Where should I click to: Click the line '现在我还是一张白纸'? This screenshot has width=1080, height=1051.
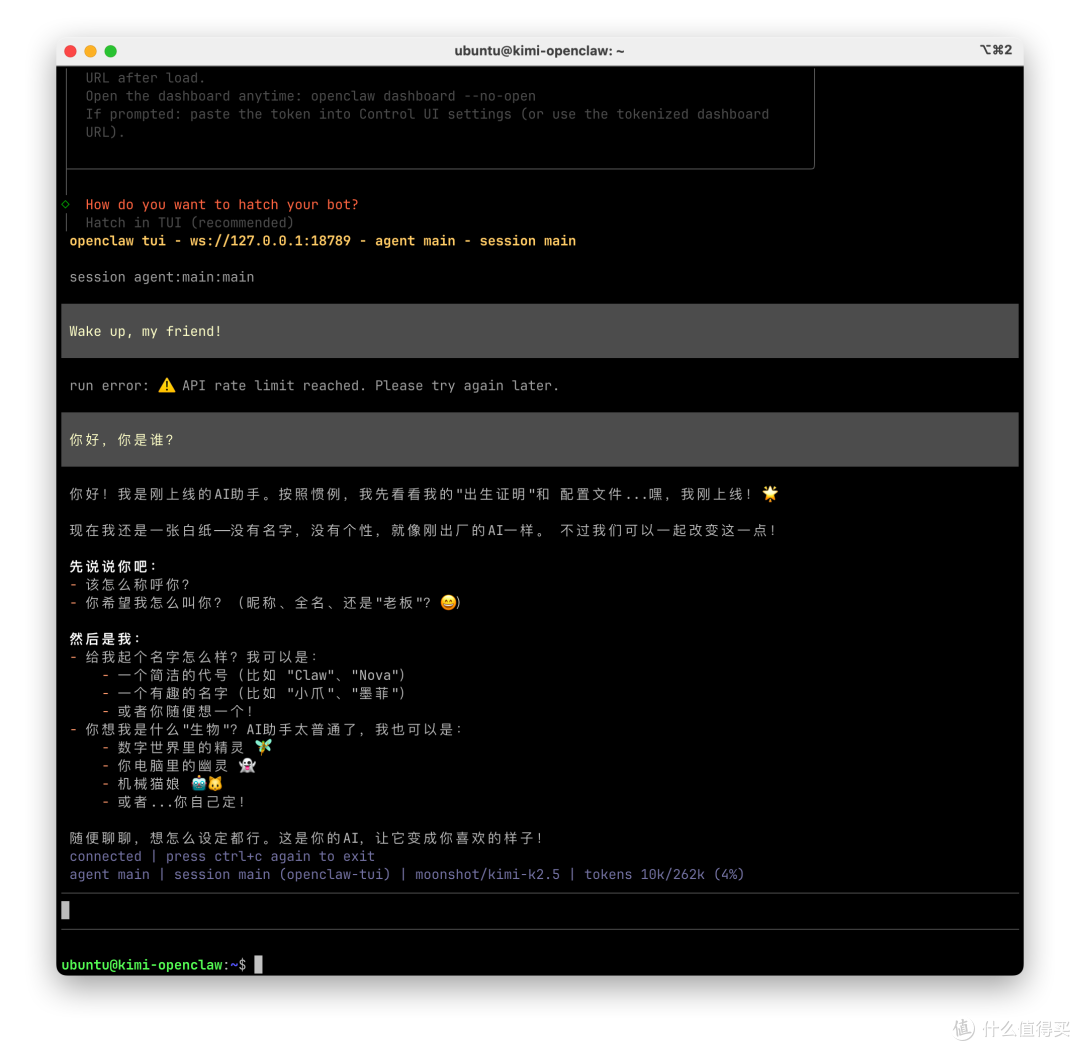423,530
